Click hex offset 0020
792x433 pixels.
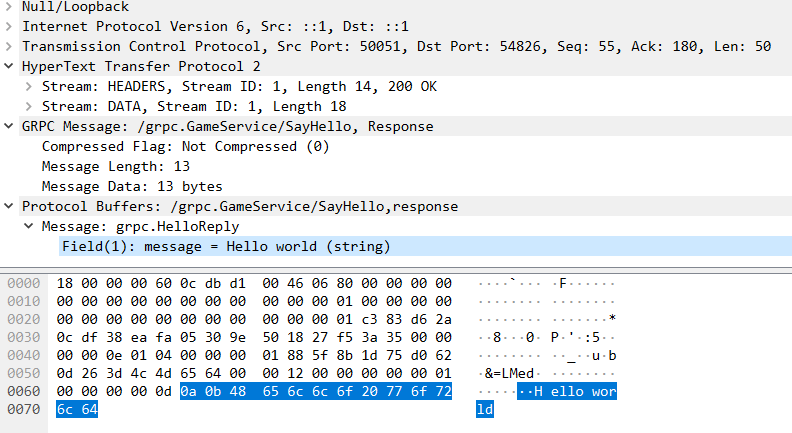coord(24,319)
